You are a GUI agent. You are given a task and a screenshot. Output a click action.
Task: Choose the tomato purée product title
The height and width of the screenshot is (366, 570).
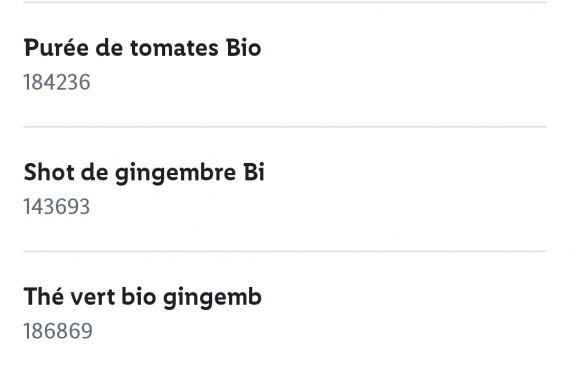click(142, 48)
